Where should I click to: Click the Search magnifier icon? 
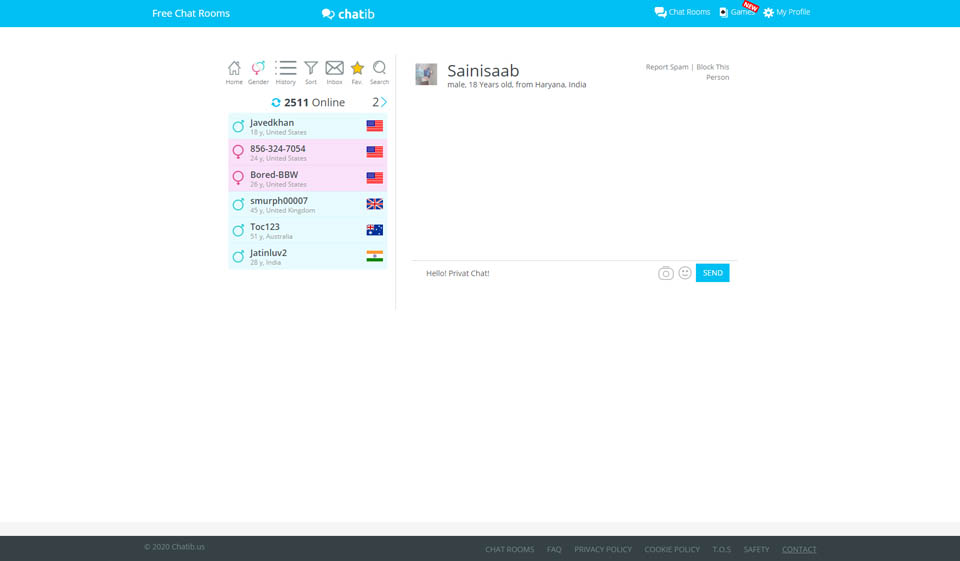point(379,68)
